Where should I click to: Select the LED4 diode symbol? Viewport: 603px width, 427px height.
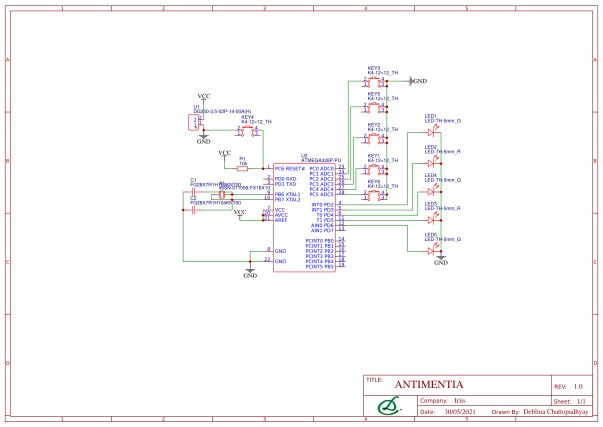[432, 192]
